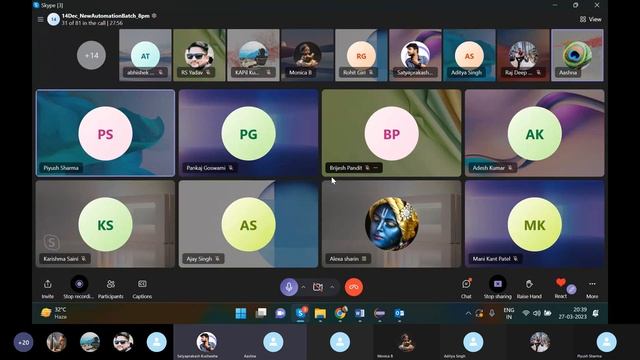The width and height of the screenshot is (640, 360).
Task: Open clock showing 20:39 27-03-2023
Action: click(x=572, y=313)
